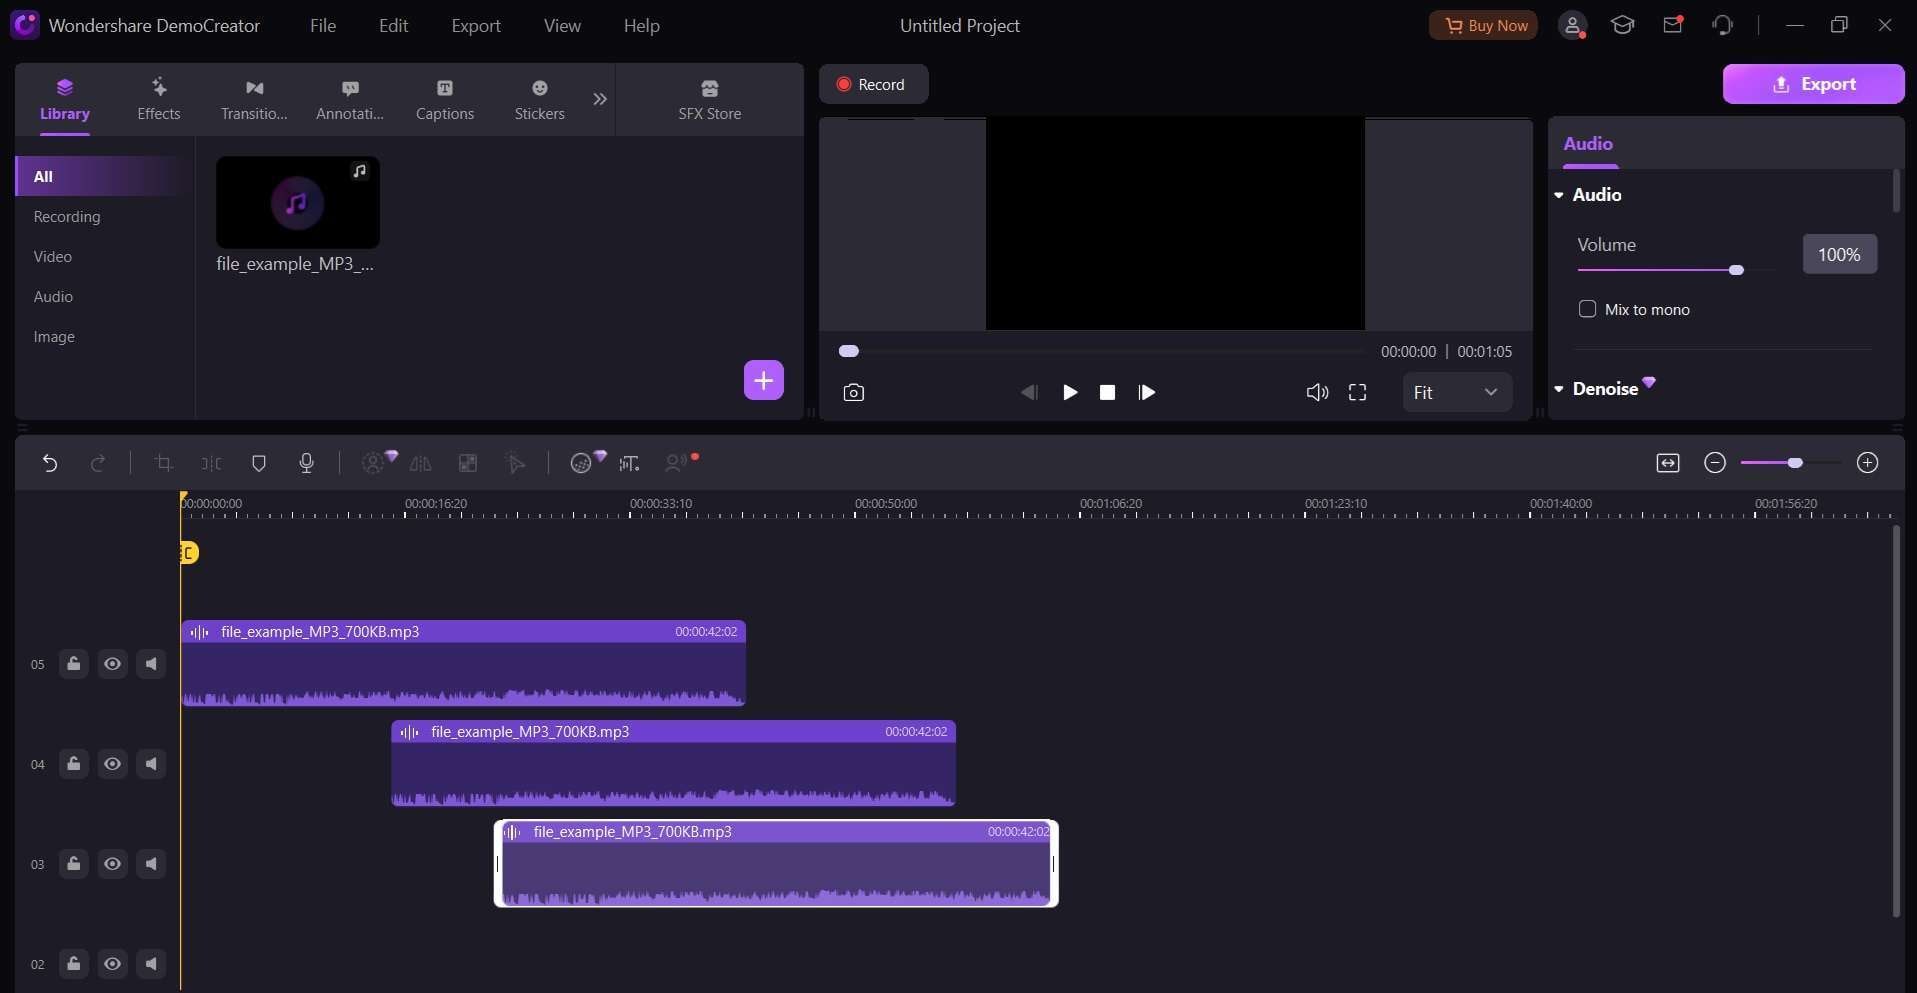Click the avatar recording icon
The height and width of the screenshot is (993, 1917).
(x=680, y=462)
